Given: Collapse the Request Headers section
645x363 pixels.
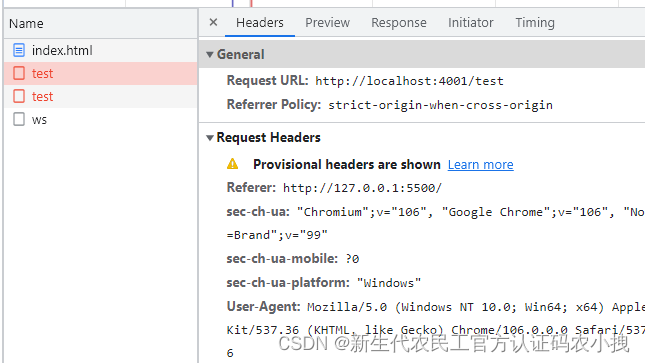Looking at the screenshot, I should tap(210, 137).
